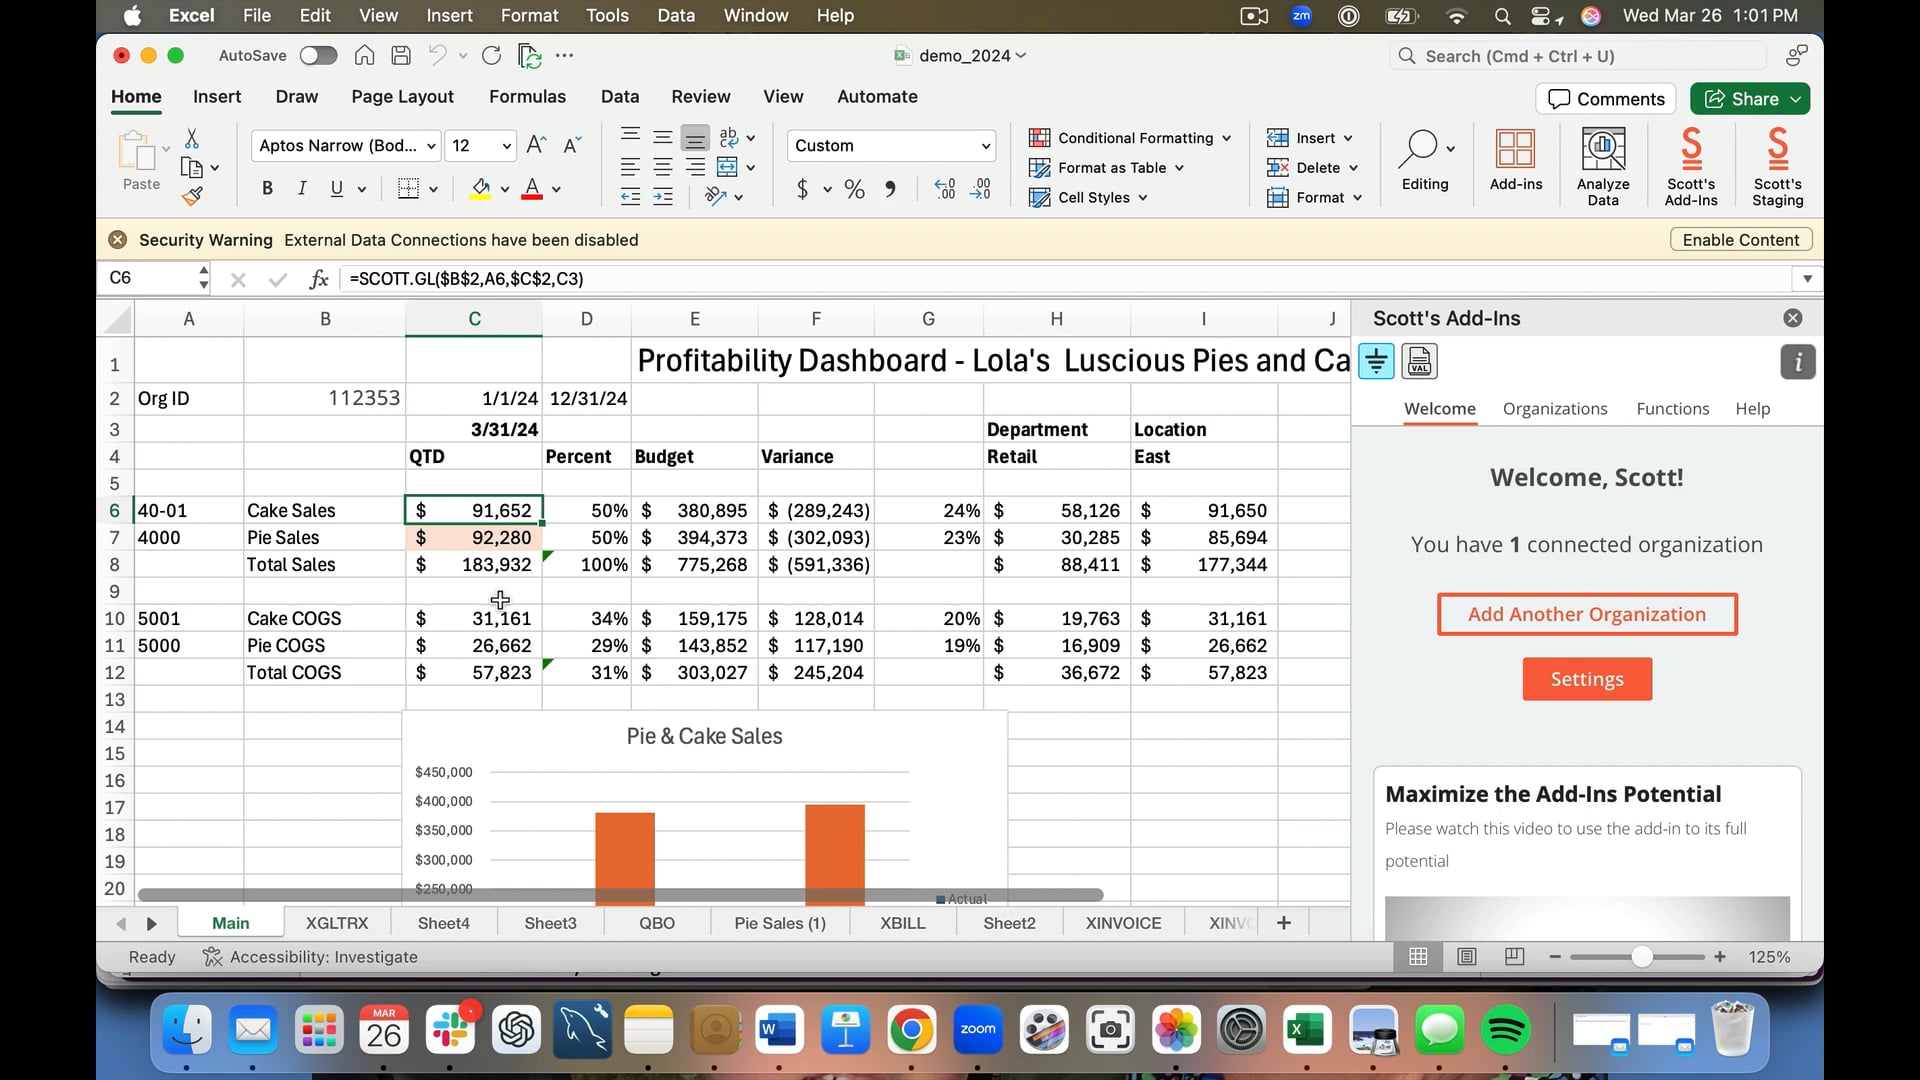Click Add Another Organization button

pos(1586,614)
